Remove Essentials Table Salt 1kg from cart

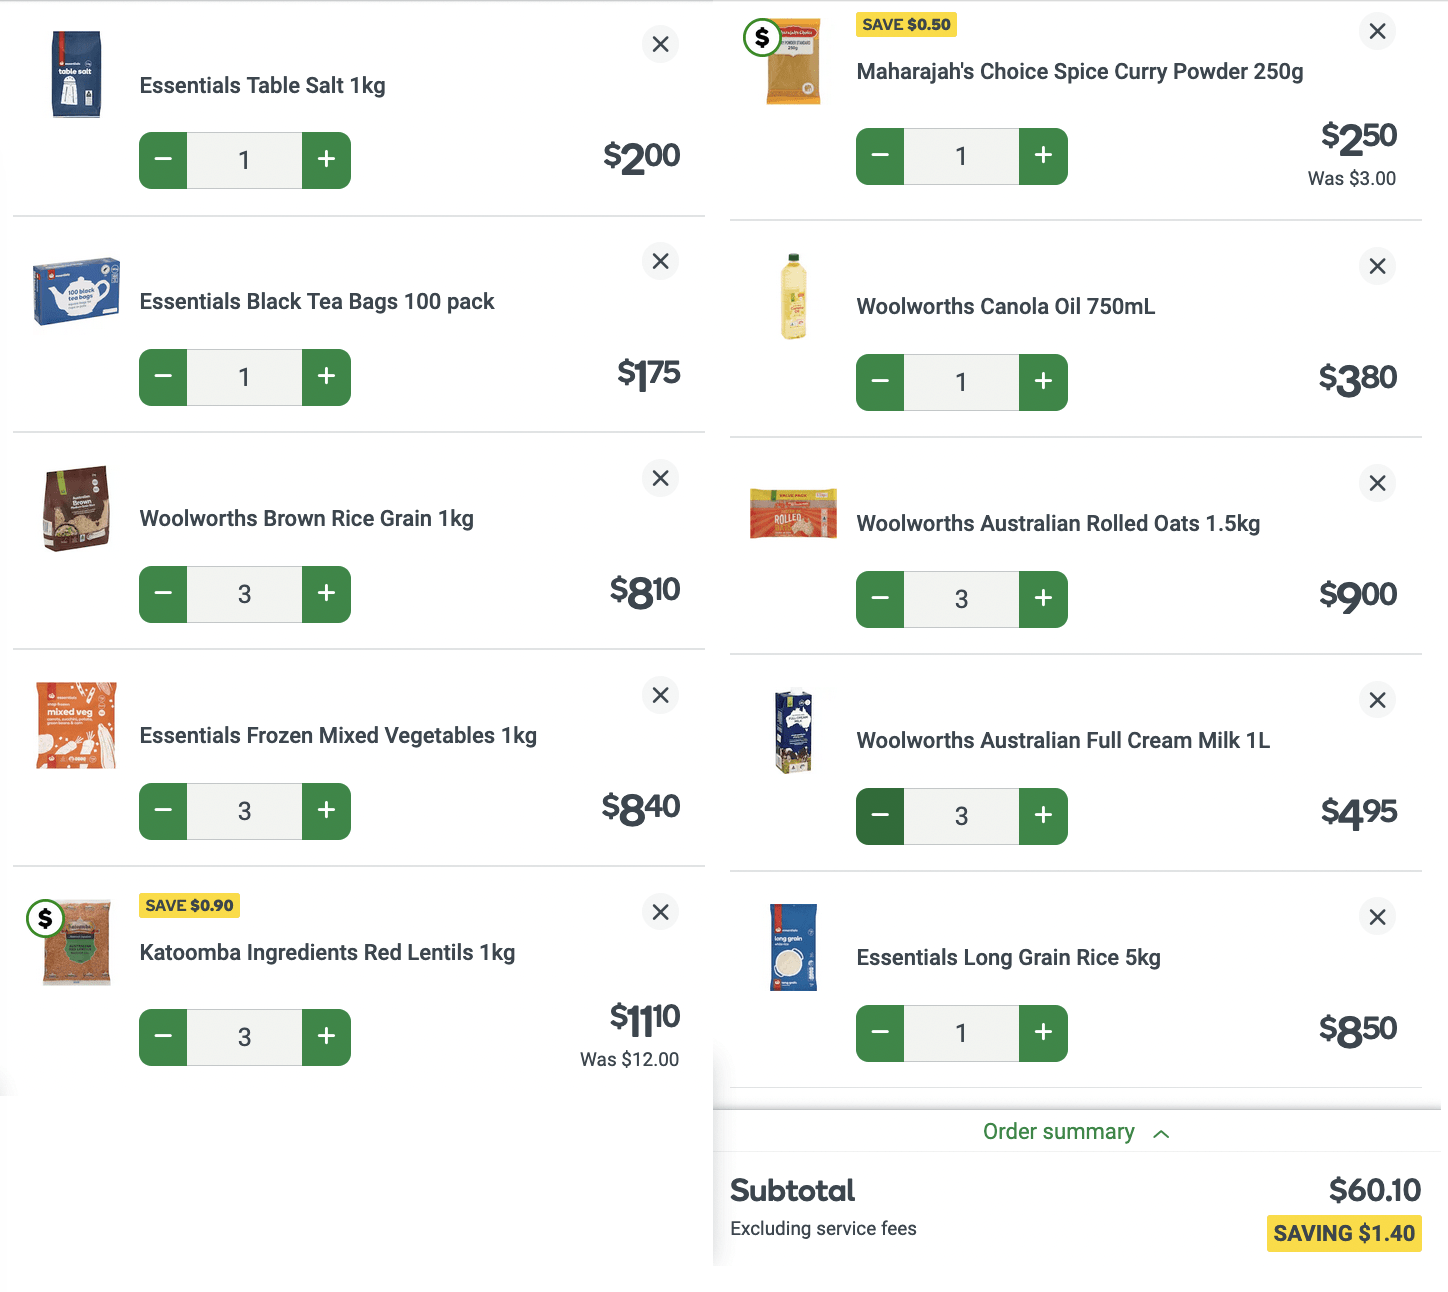pos(660,44)
